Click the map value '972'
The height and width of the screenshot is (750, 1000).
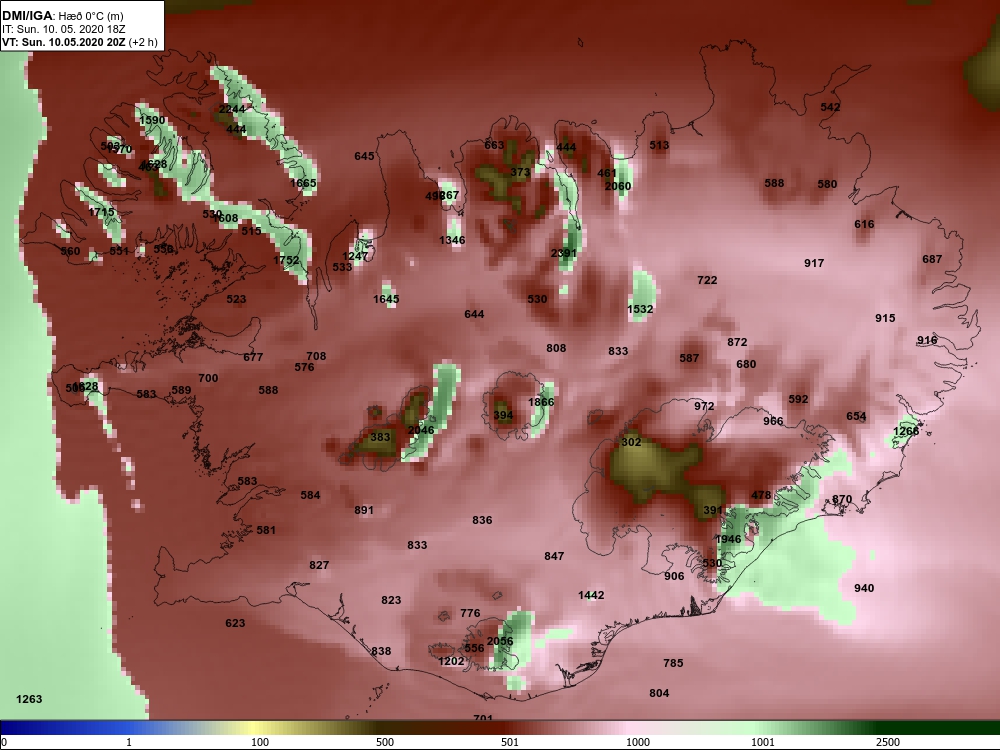pos(705,407)
